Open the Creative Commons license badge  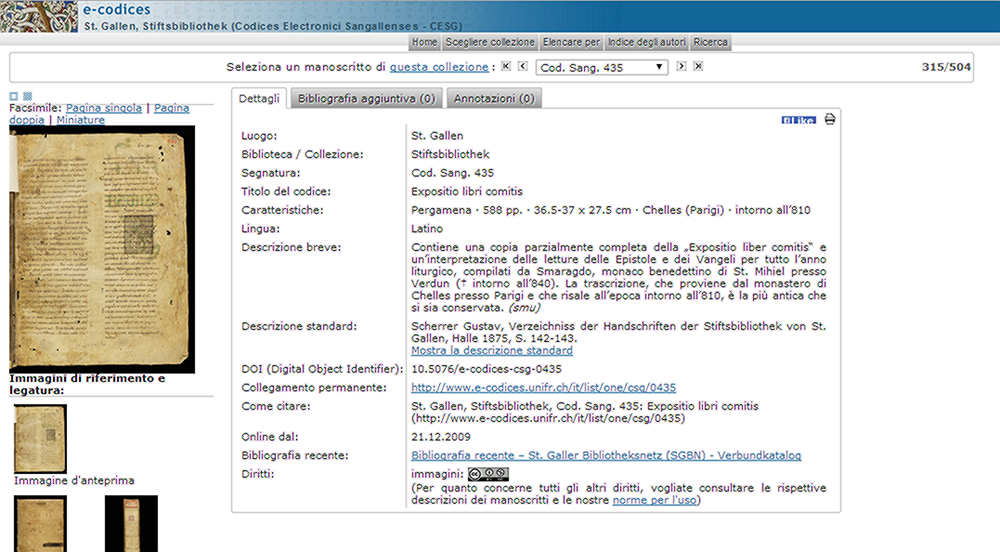click(x=488, y=474)
